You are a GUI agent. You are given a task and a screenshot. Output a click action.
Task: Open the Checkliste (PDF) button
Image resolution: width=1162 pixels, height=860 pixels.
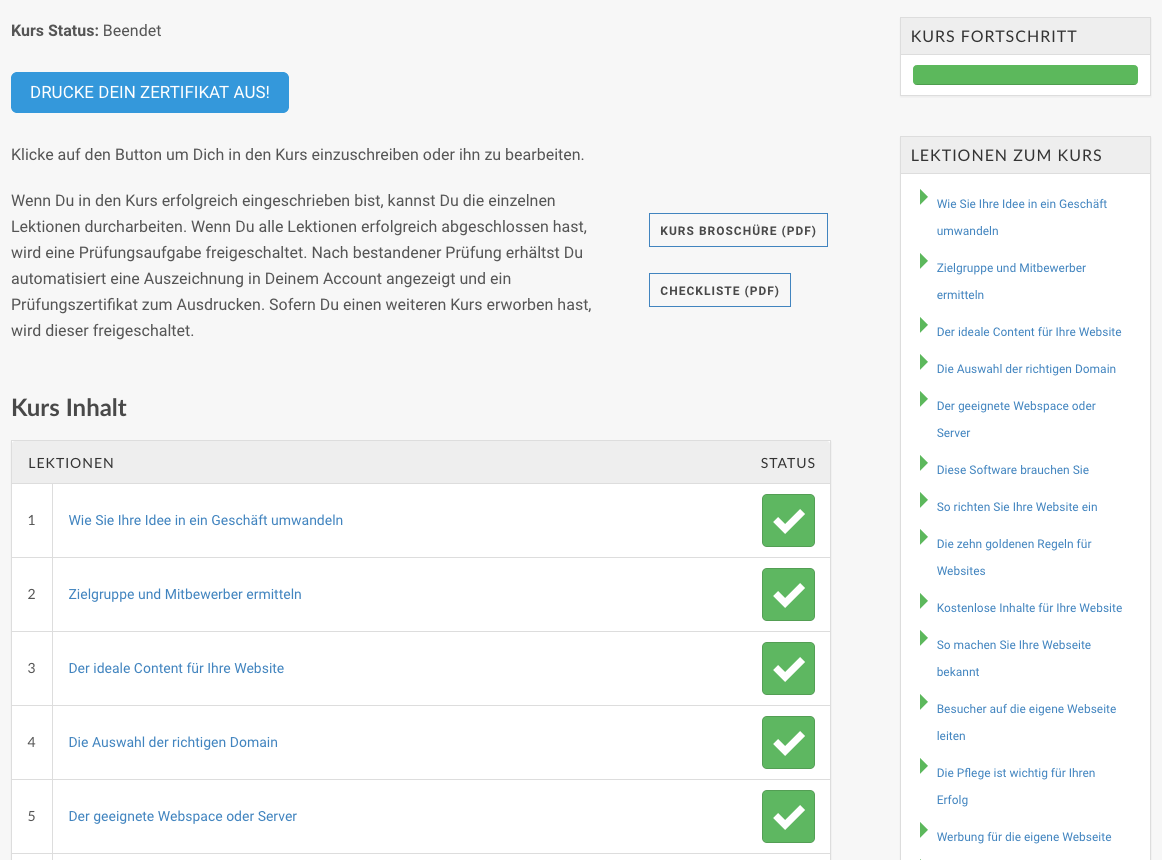pyautogui.click(x=720, y=291)
